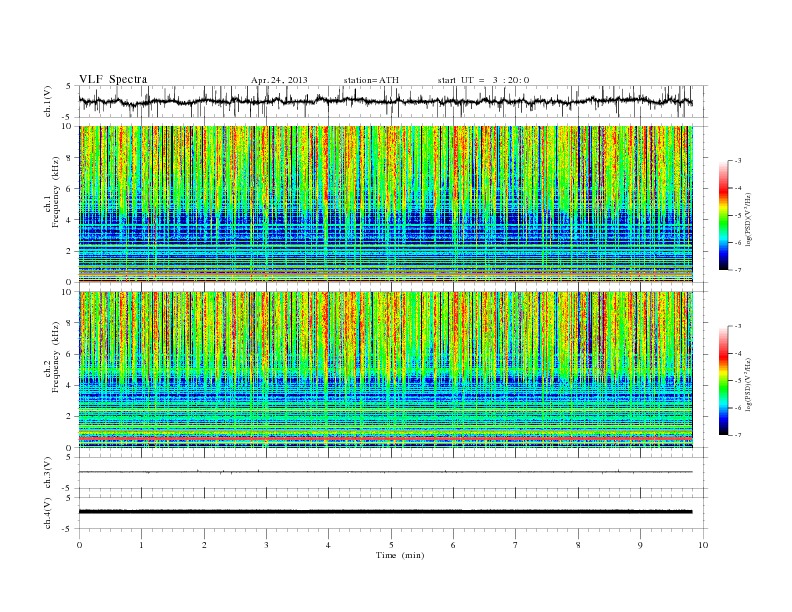This screenshot has height=612, width=792.
Task: Click time-axis tick label '4' at bottom
Action: point(328,545)
